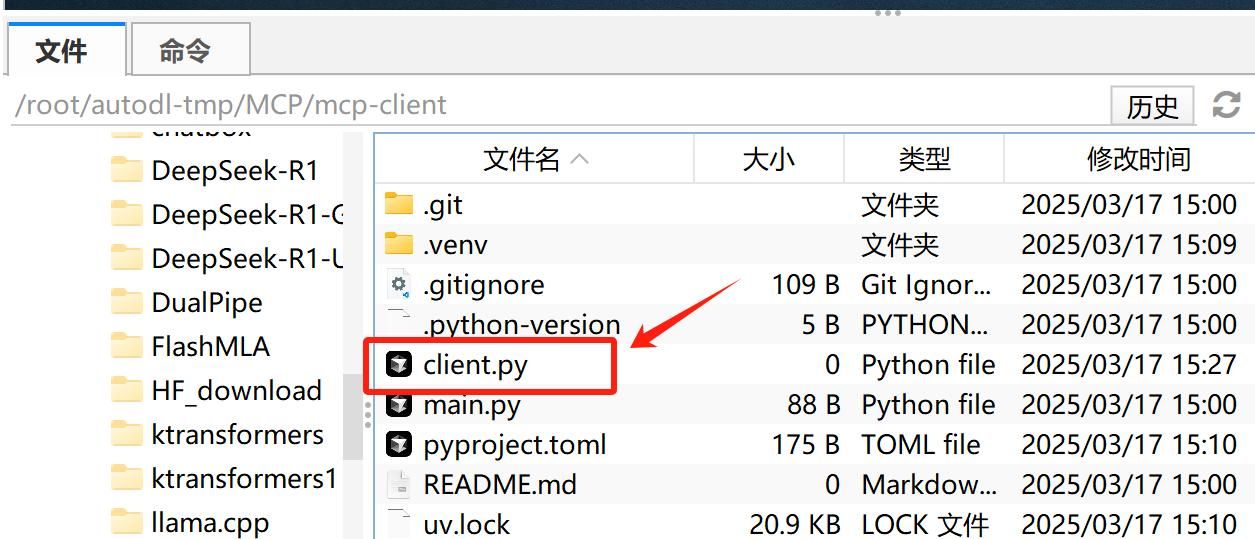
Task: Click the 175 B size cell
Action: point(805,444)
